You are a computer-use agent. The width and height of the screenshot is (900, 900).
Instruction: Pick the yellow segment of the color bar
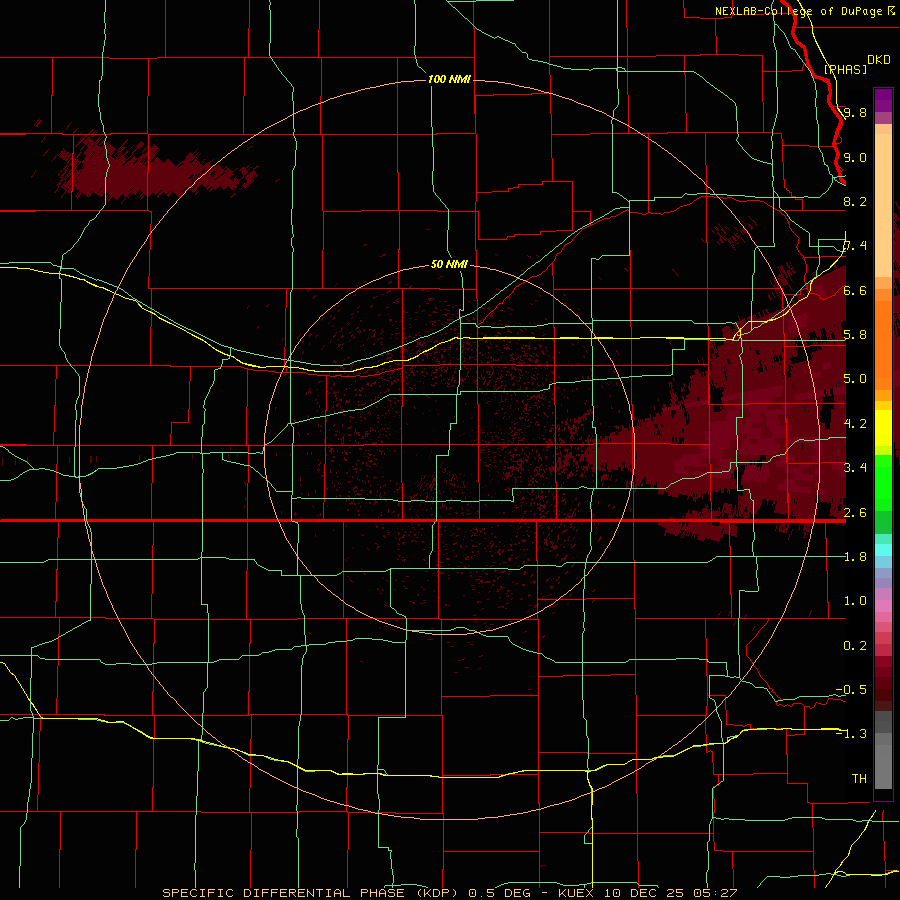point(883,428)
